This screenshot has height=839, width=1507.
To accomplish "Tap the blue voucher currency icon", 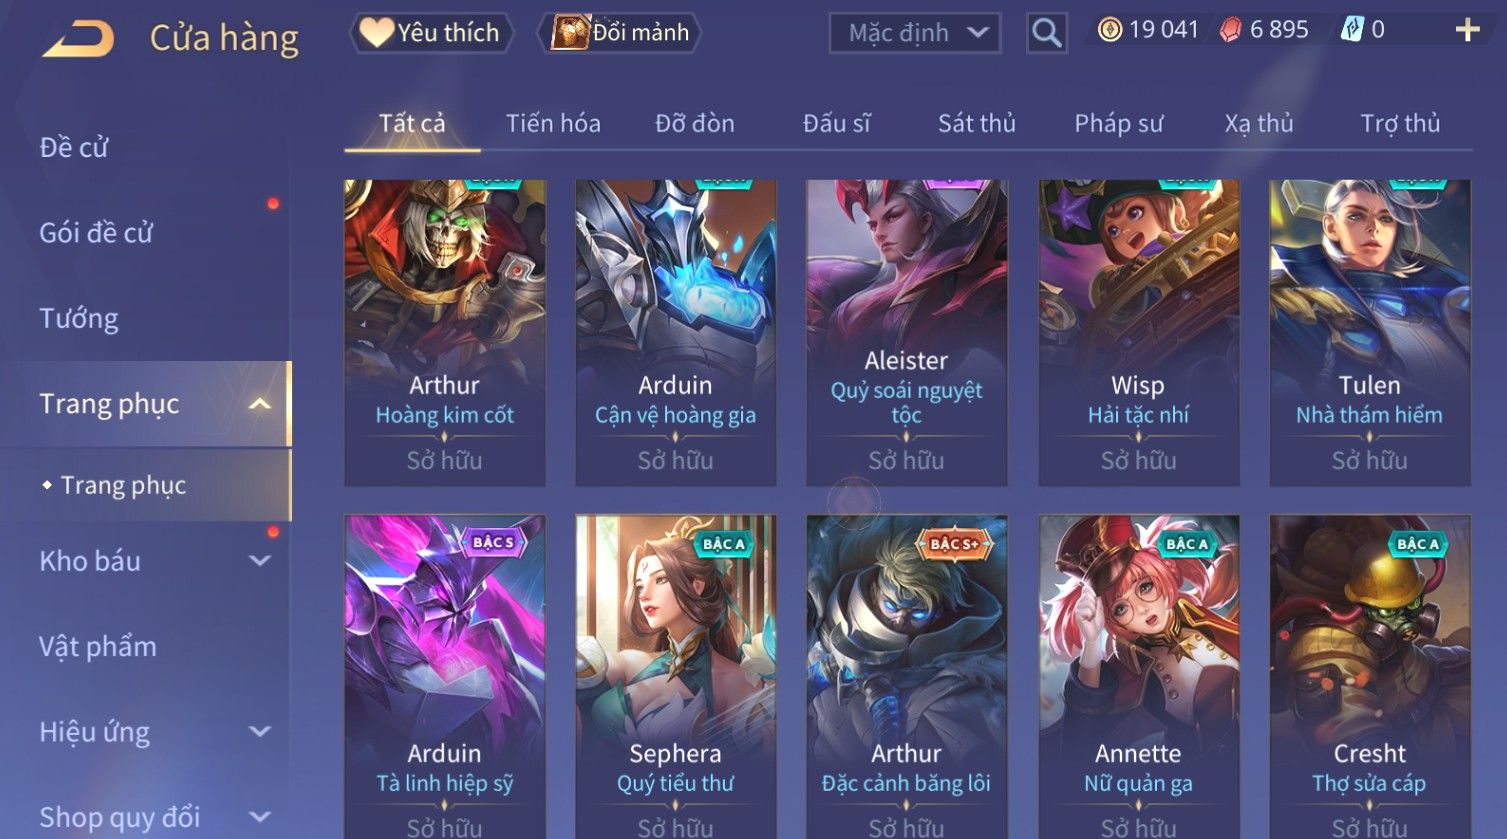I will pos(1352,30).
